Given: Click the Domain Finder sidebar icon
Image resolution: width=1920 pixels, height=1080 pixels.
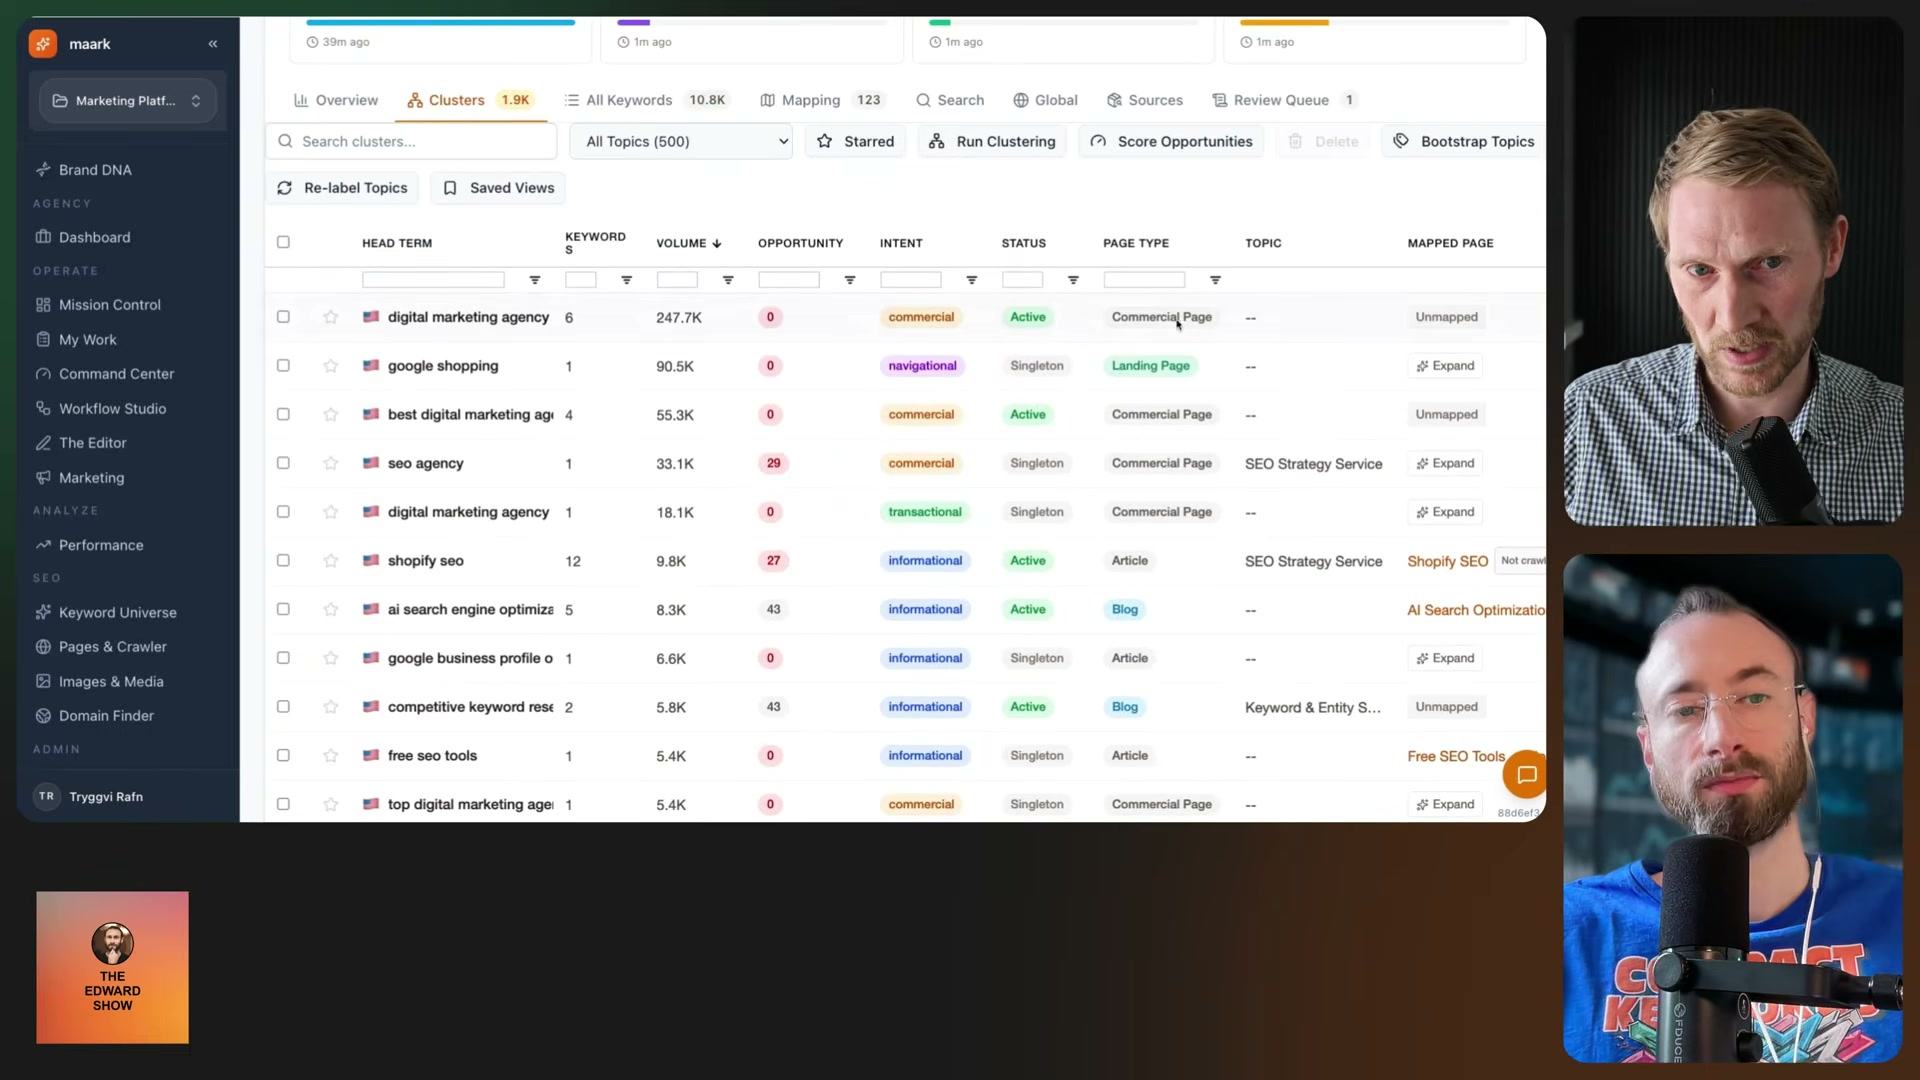Looking at the screenshot, I should point(43,716).
